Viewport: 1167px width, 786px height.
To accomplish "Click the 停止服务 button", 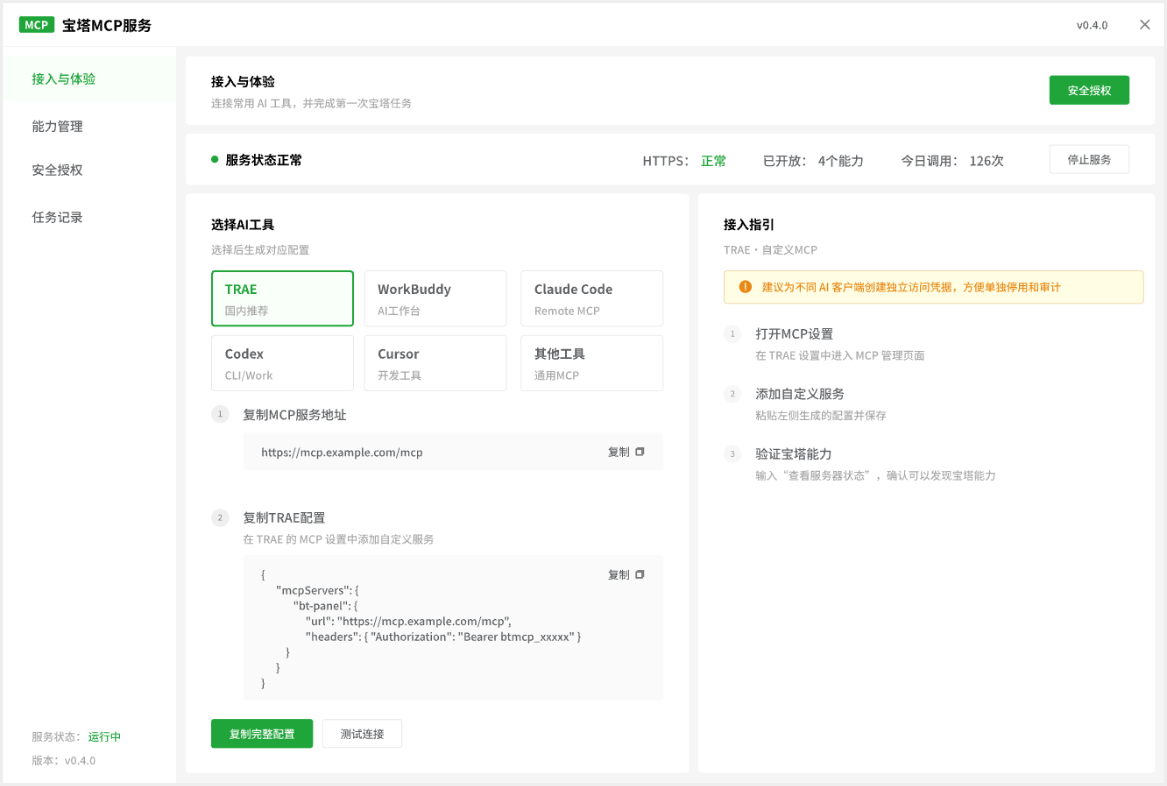I will coord(1089,159).
